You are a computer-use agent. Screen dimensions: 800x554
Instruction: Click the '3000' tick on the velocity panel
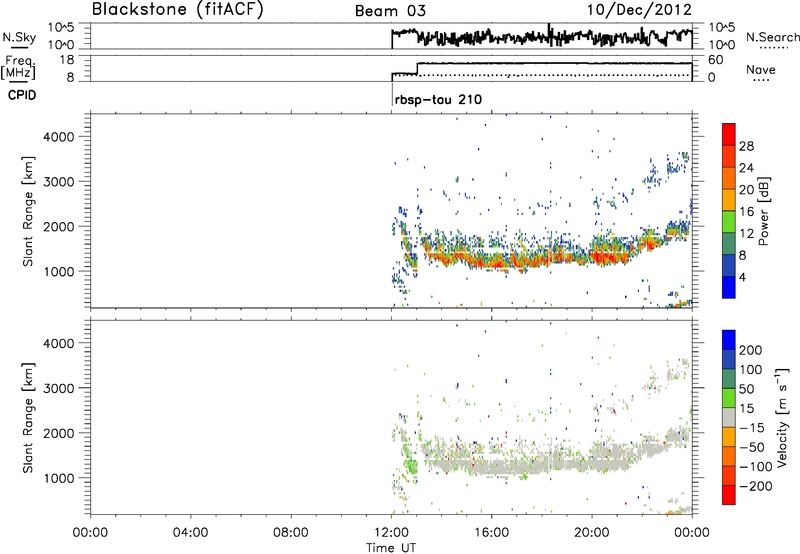click(x=58, y=388)
